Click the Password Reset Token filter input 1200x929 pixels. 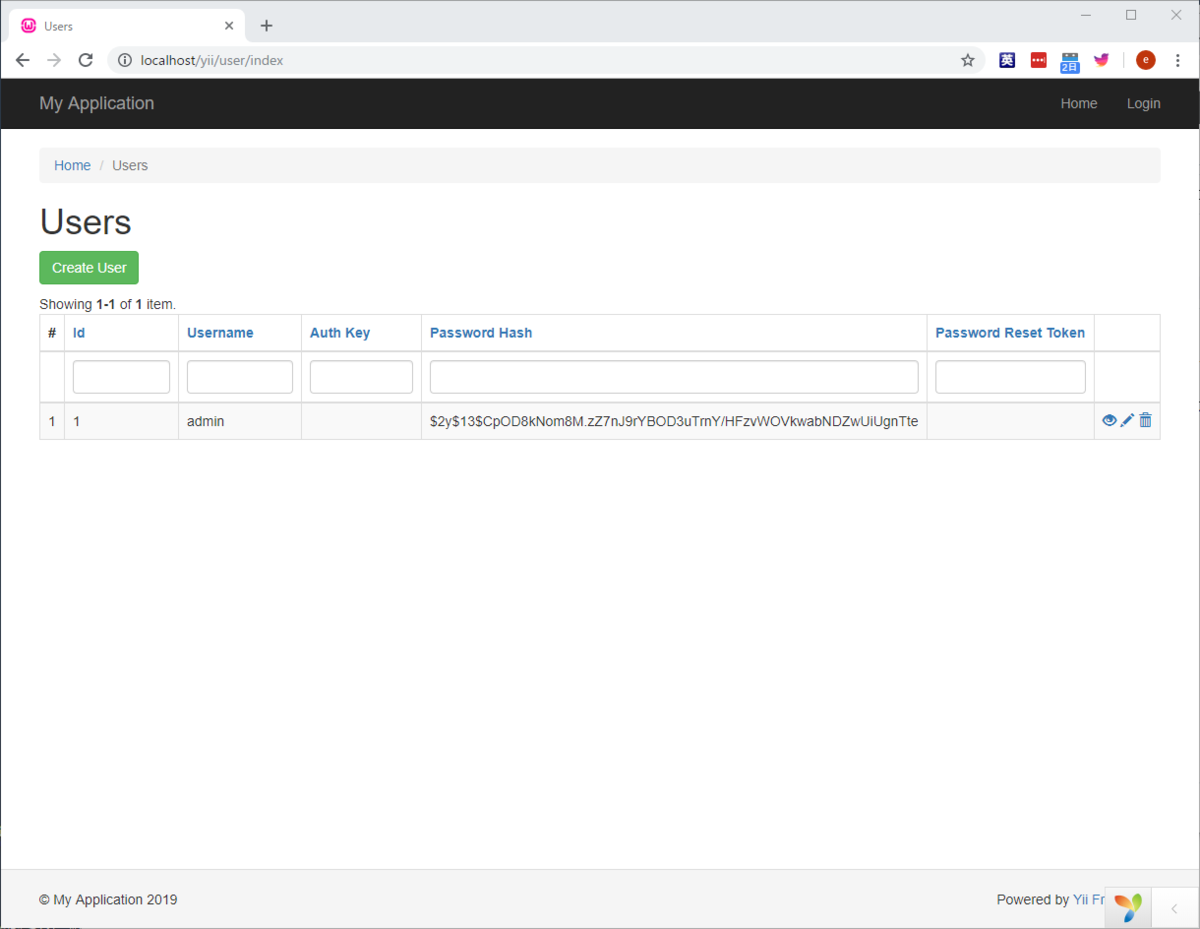[1010, 377]
